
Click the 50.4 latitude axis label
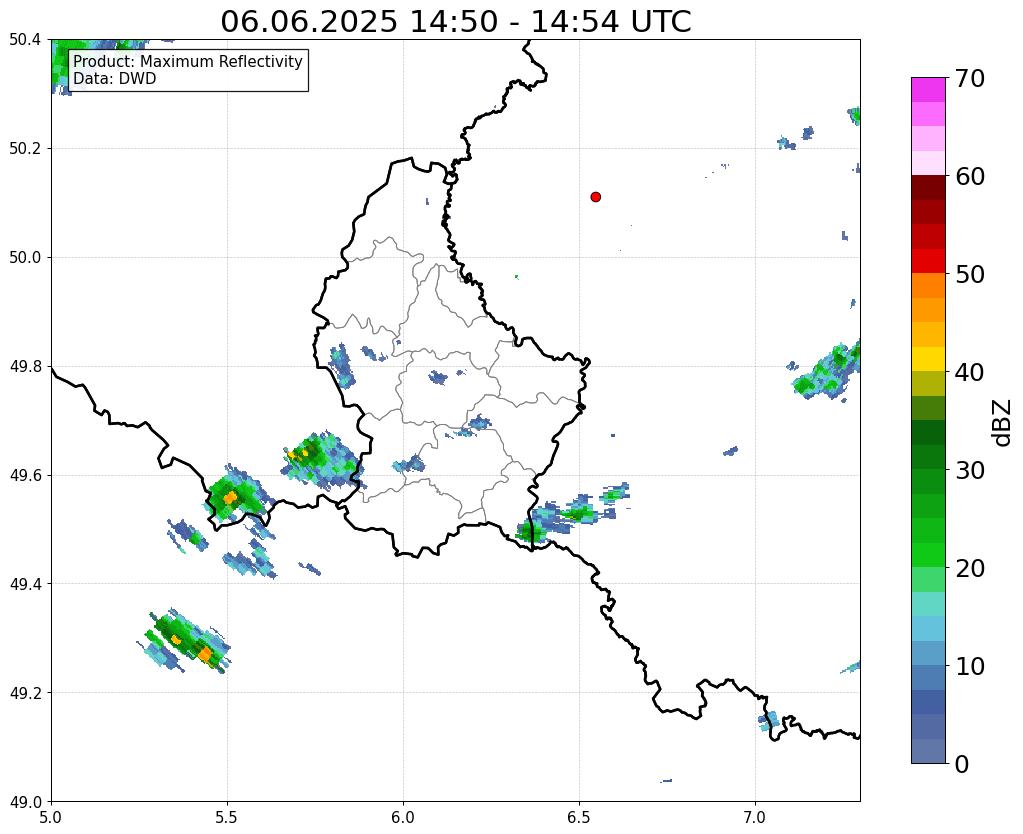[25, 40]
